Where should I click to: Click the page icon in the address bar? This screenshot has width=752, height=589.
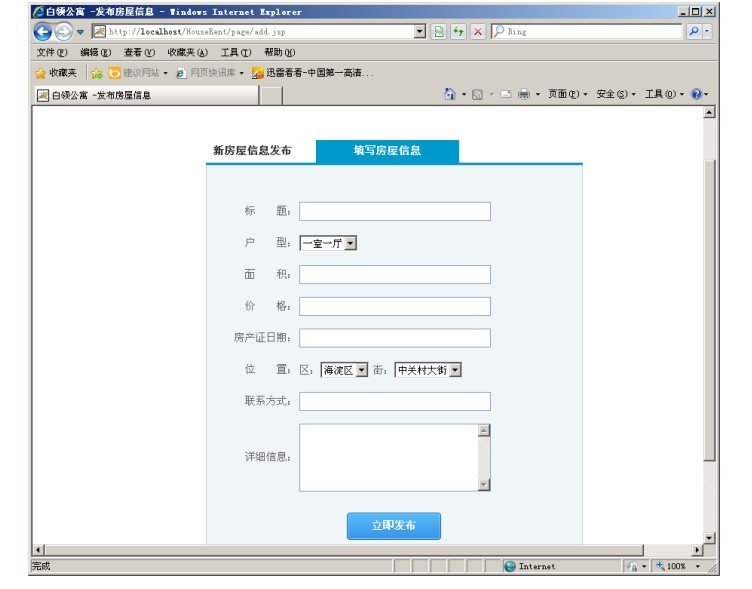(99, 32)
